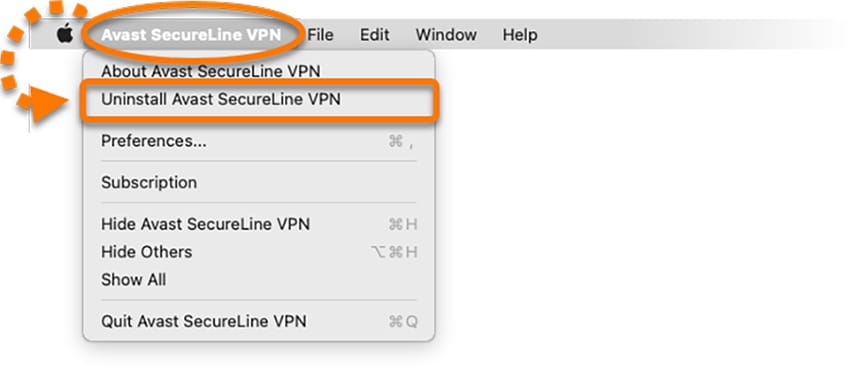
Task: Select the Subscription menu entry
Action: click(259, 183)
